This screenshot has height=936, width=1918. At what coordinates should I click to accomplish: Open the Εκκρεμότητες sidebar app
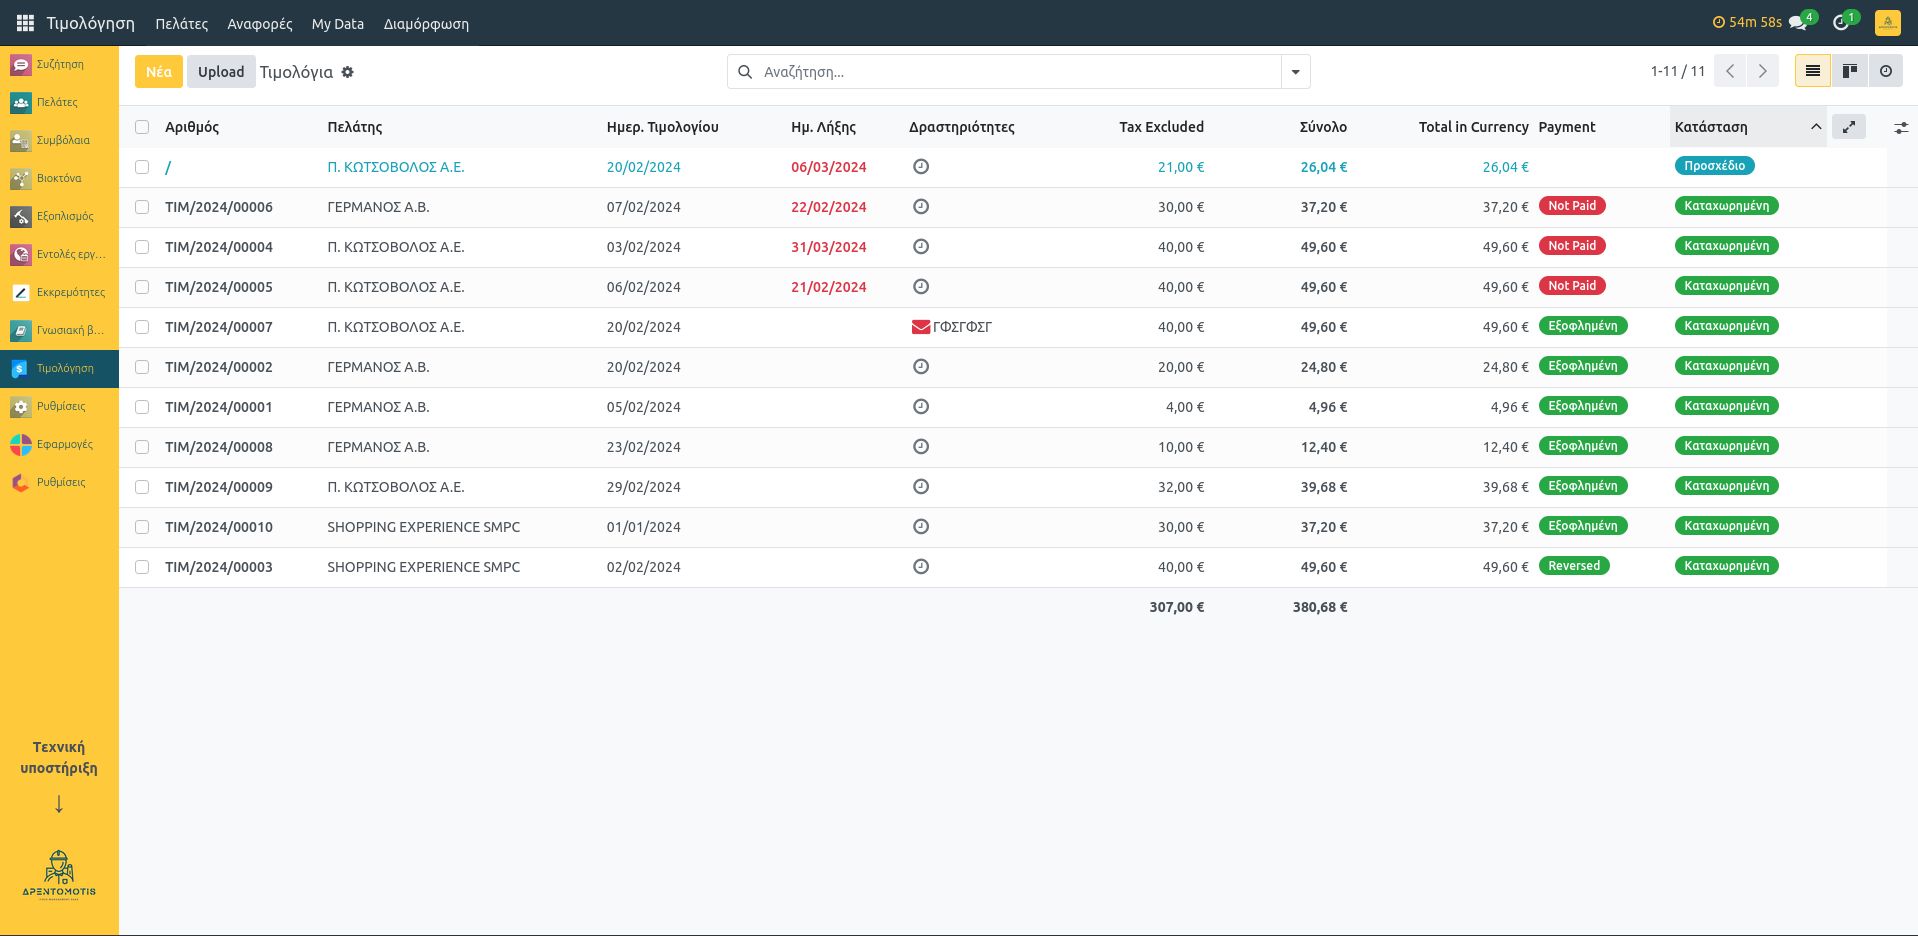[x=59, y=292]
